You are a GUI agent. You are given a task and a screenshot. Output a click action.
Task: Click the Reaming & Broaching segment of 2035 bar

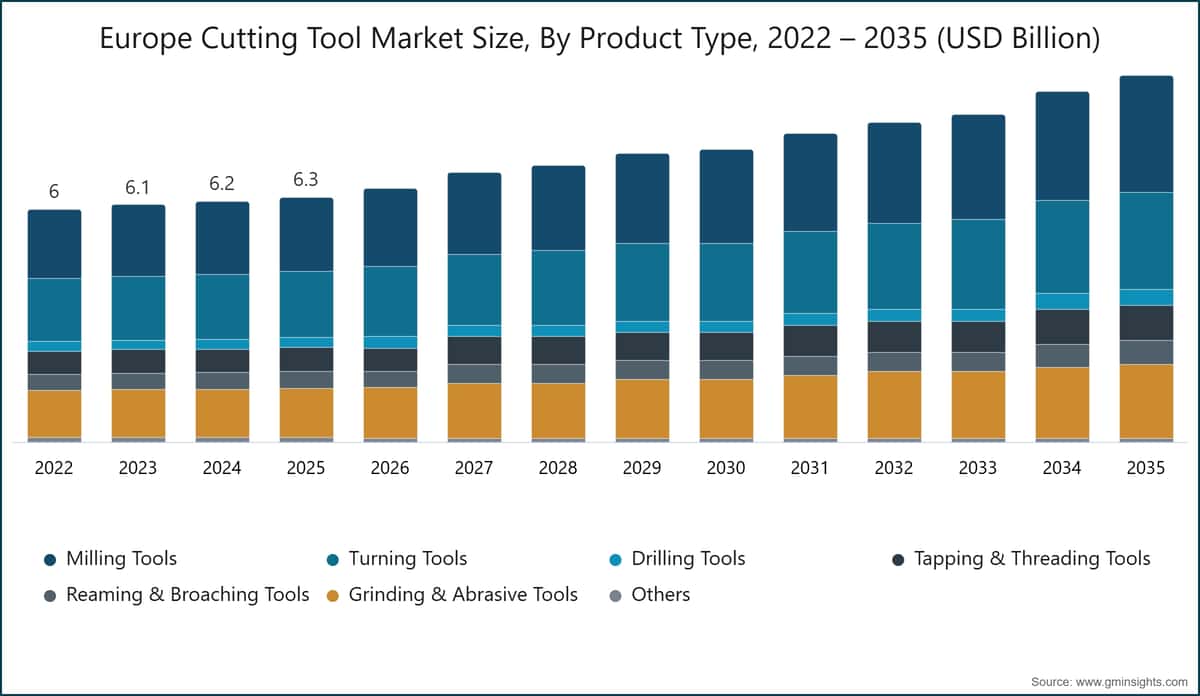(x=1146, y=352)
